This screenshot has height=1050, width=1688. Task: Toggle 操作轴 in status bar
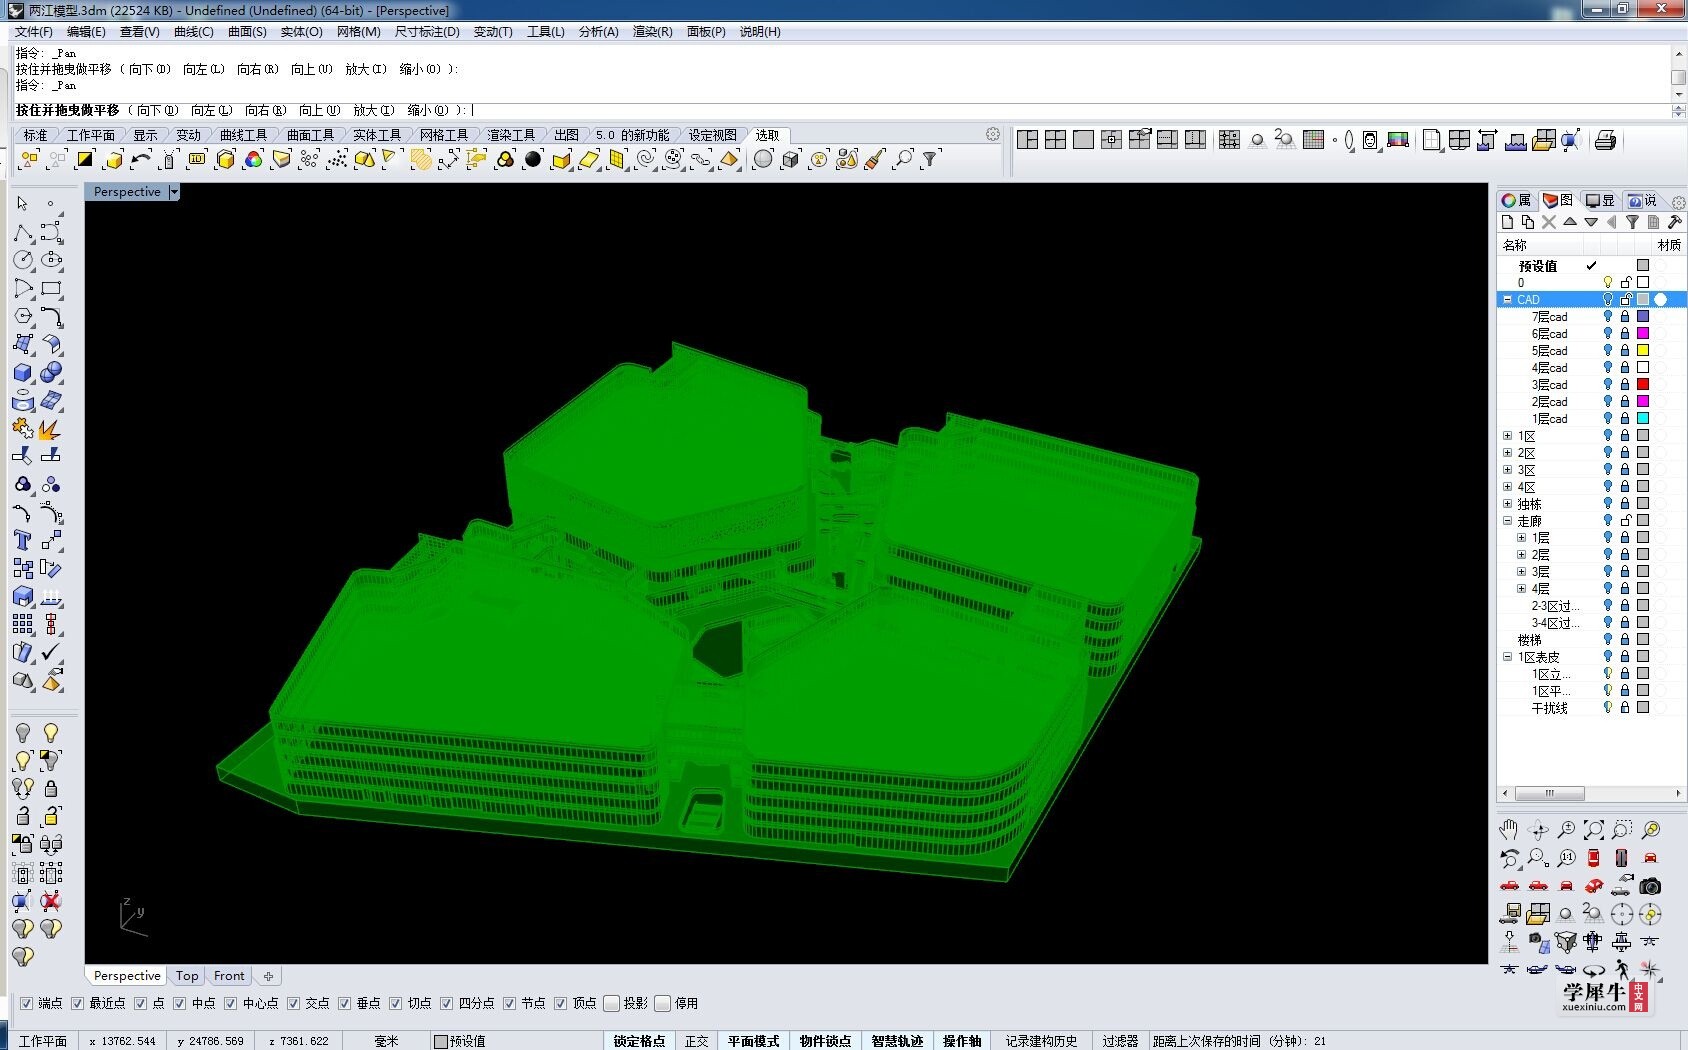(x=962, y=1041)
